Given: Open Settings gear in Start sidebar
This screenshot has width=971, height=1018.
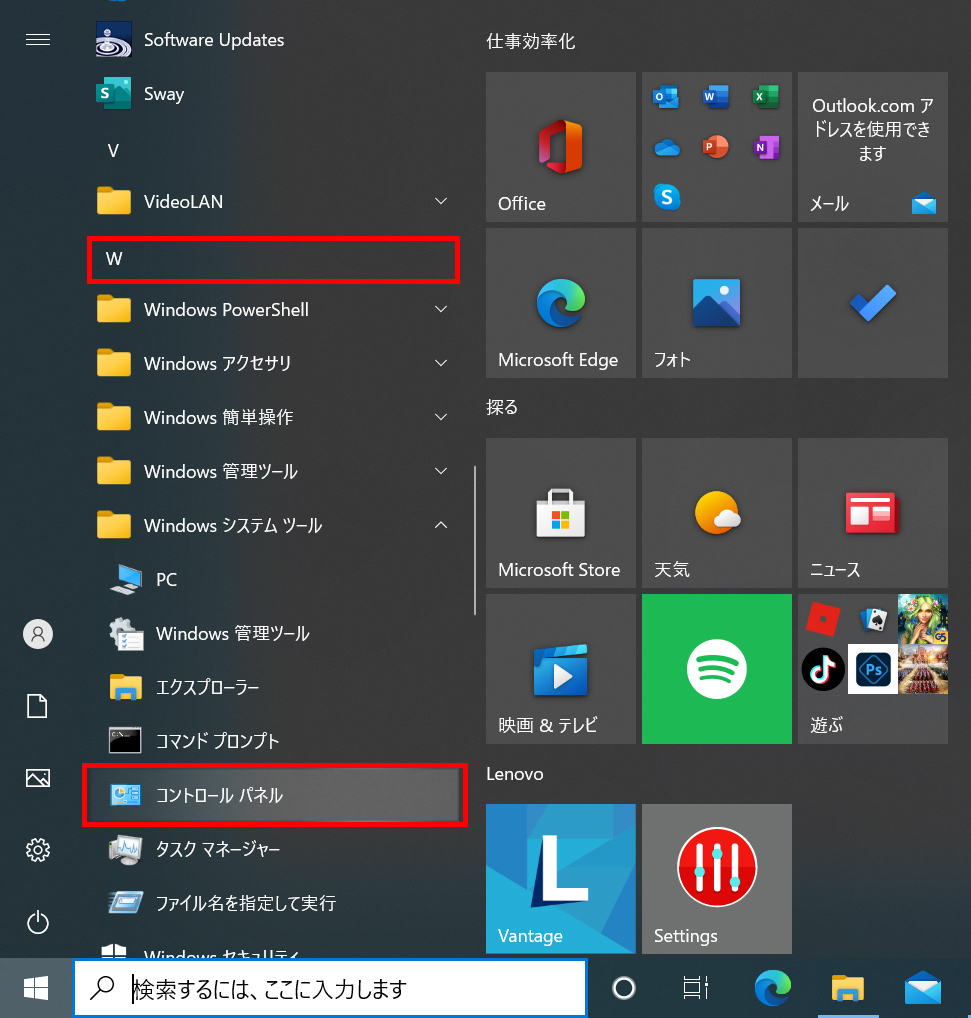Looking at the screenshot, I should [x=38, y=850].
